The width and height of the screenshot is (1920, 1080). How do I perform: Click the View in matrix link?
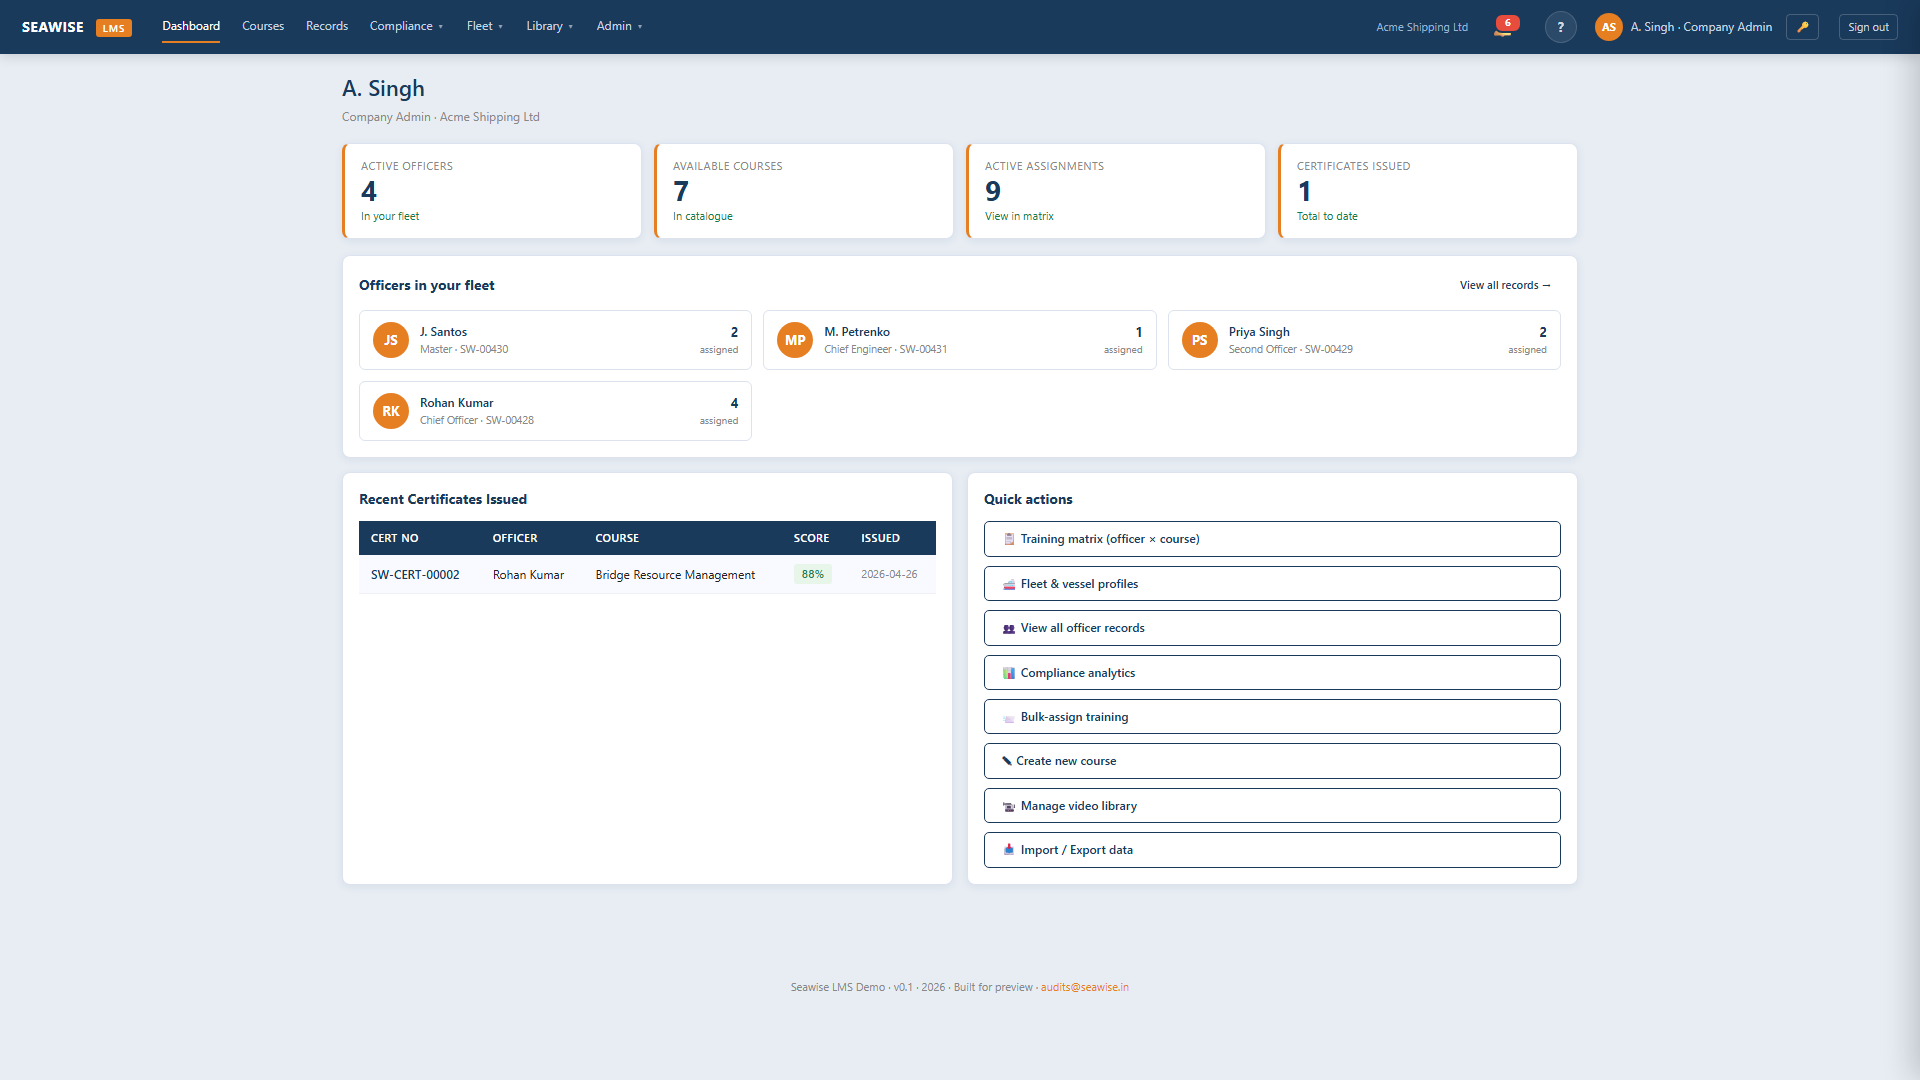click(1019, 216)
